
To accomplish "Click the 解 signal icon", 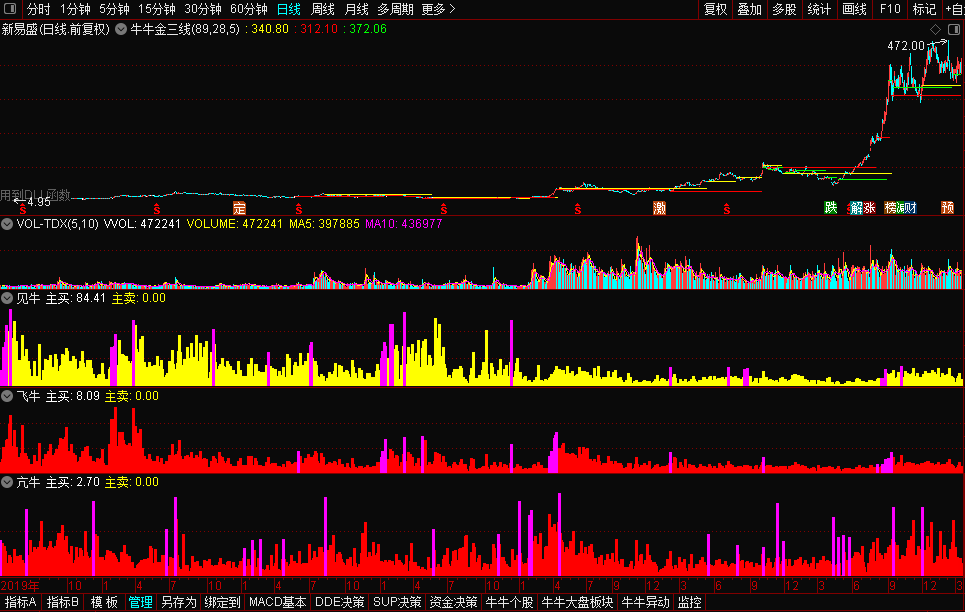I will click(856, 208).
